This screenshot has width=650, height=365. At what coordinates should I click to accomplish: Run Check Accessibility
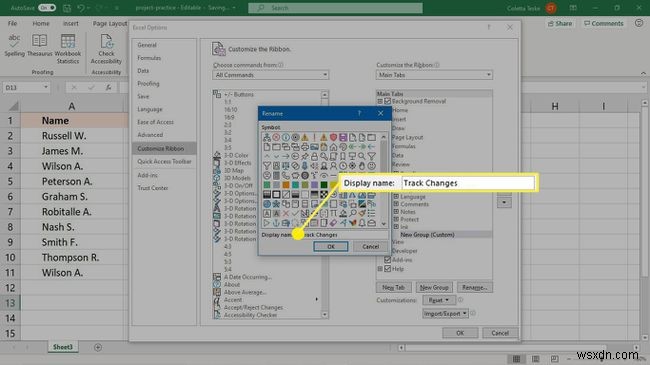[106, 49]
